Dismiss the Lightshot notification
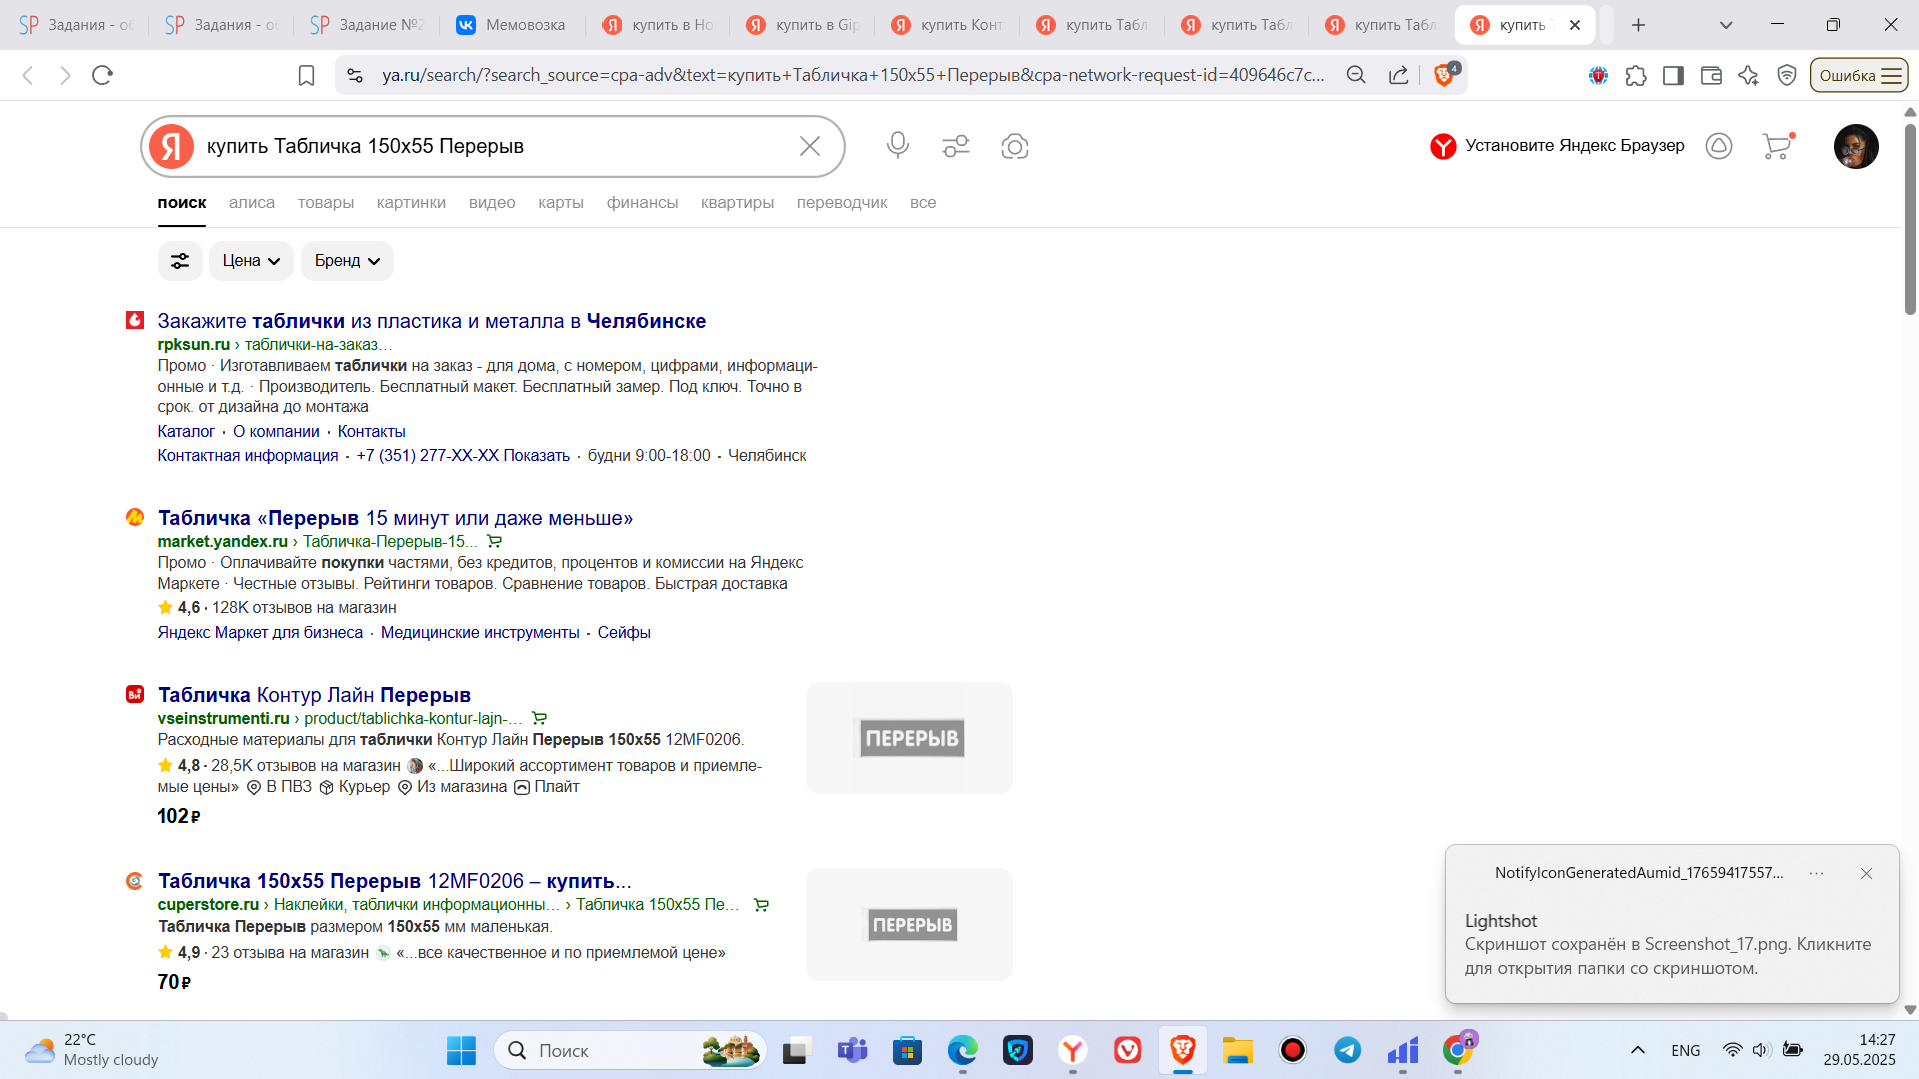1919x1079 pixels. pyautogui.click(x=1866, y=873)
